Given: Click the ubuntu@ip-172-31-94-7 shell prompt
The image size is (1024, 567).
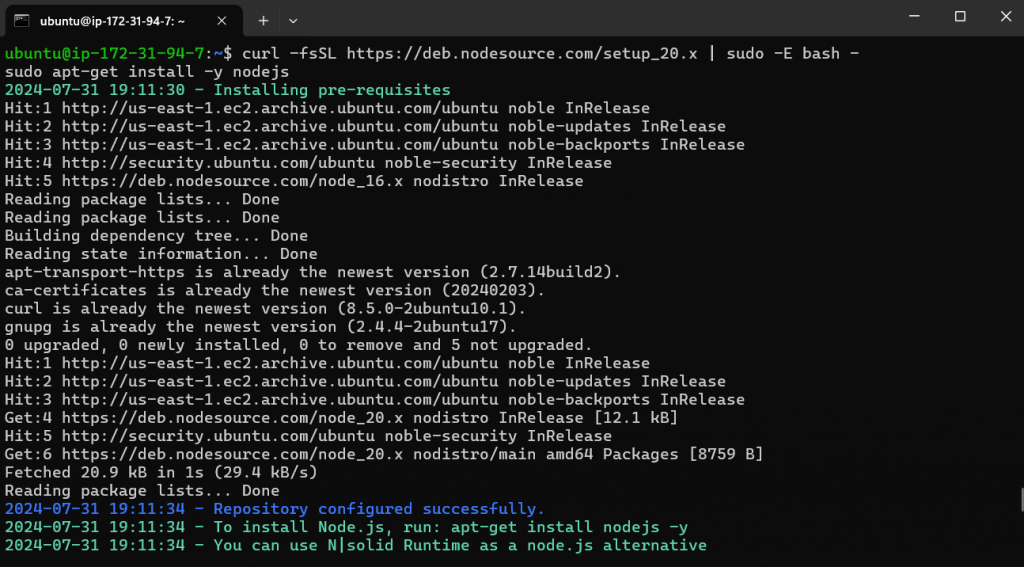Looking at the screenshot, I should (118, 54).
